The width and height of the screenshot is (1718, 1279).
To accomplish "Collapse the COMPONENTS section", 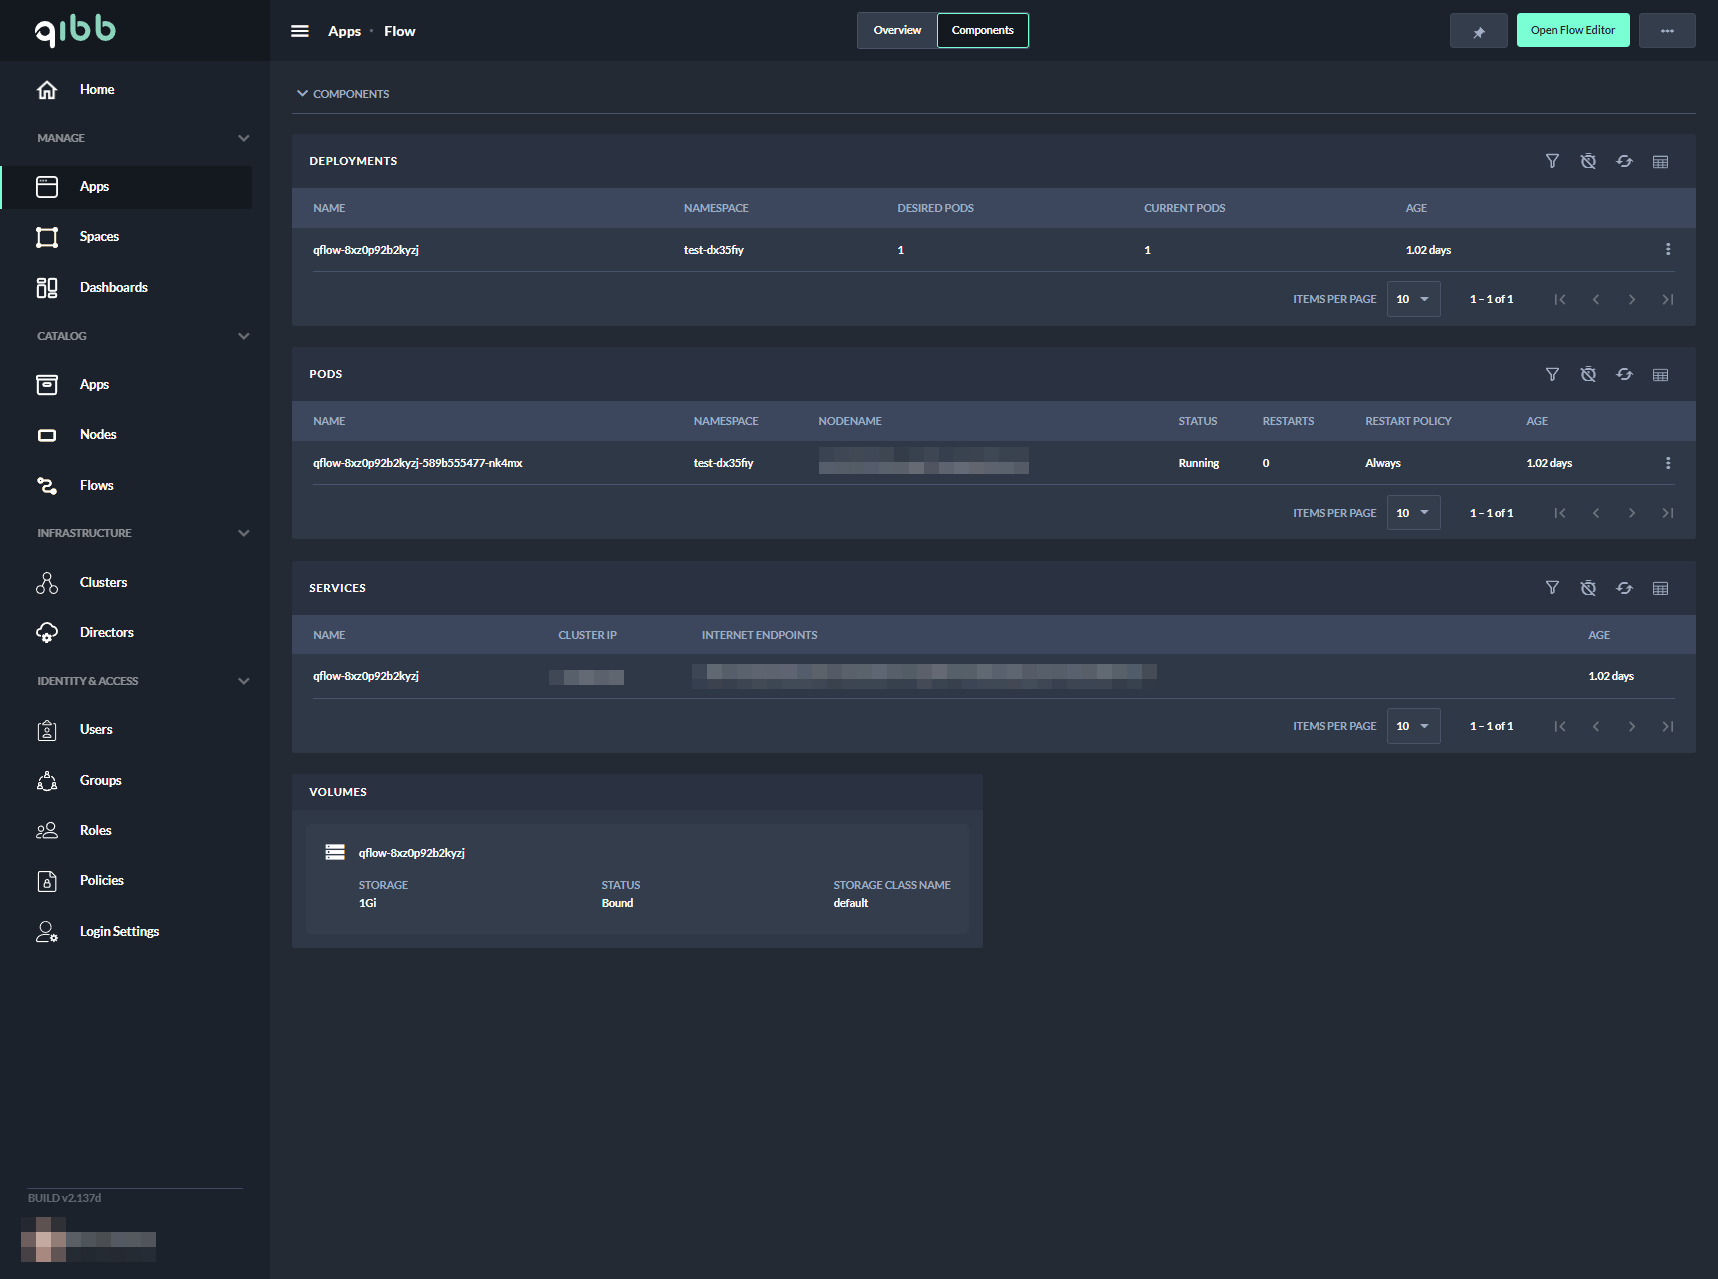I will (x=302, y=94).
